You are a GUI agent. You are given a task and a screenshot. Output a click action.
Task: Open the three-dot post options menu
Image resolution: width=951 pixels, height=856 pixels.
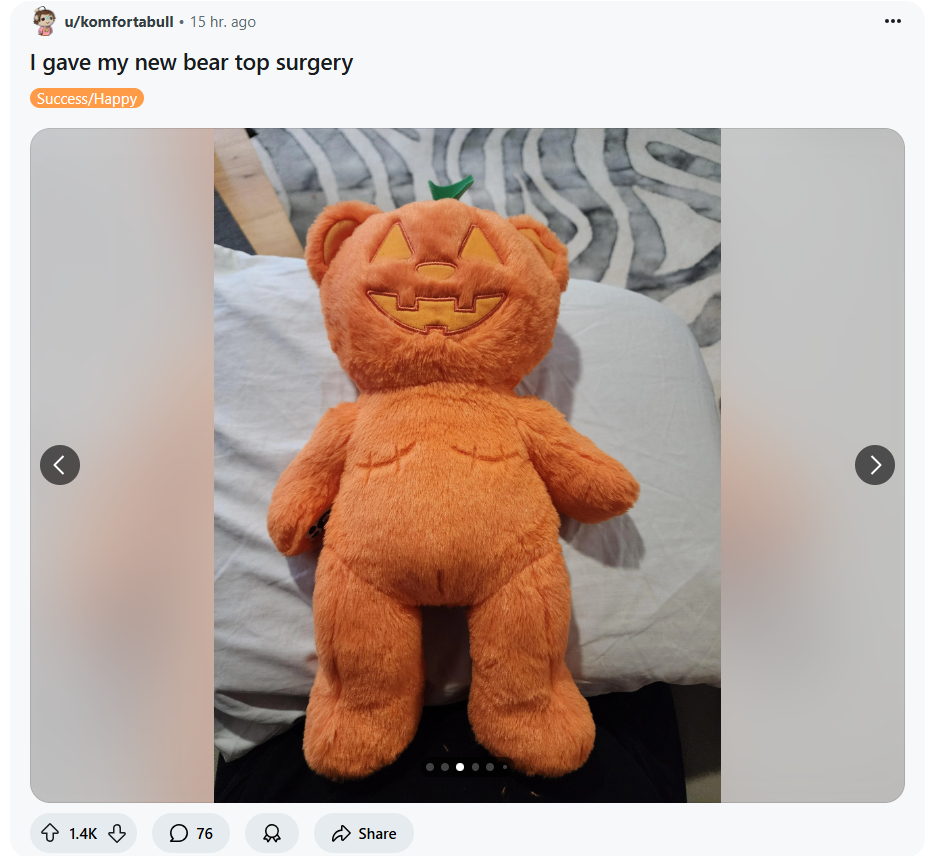(x=892, y=21)
